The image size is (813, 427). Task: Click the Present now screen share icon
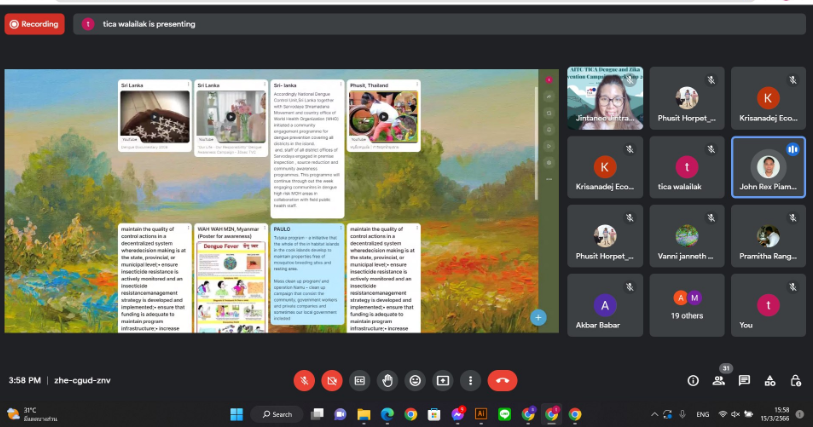click(x=443, y=380)
